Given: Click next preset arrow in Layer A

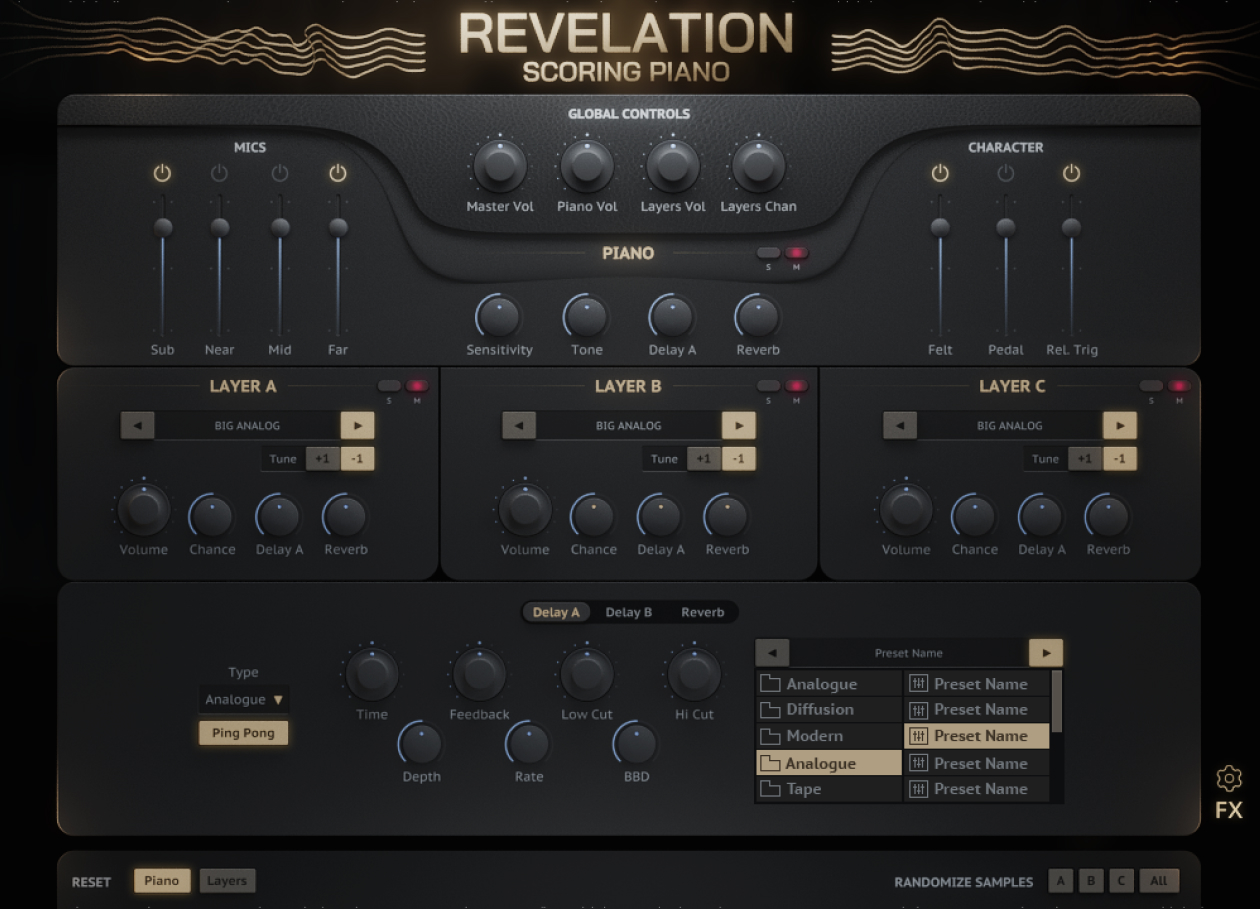Looking at the screenshot, I should point(357,425).
